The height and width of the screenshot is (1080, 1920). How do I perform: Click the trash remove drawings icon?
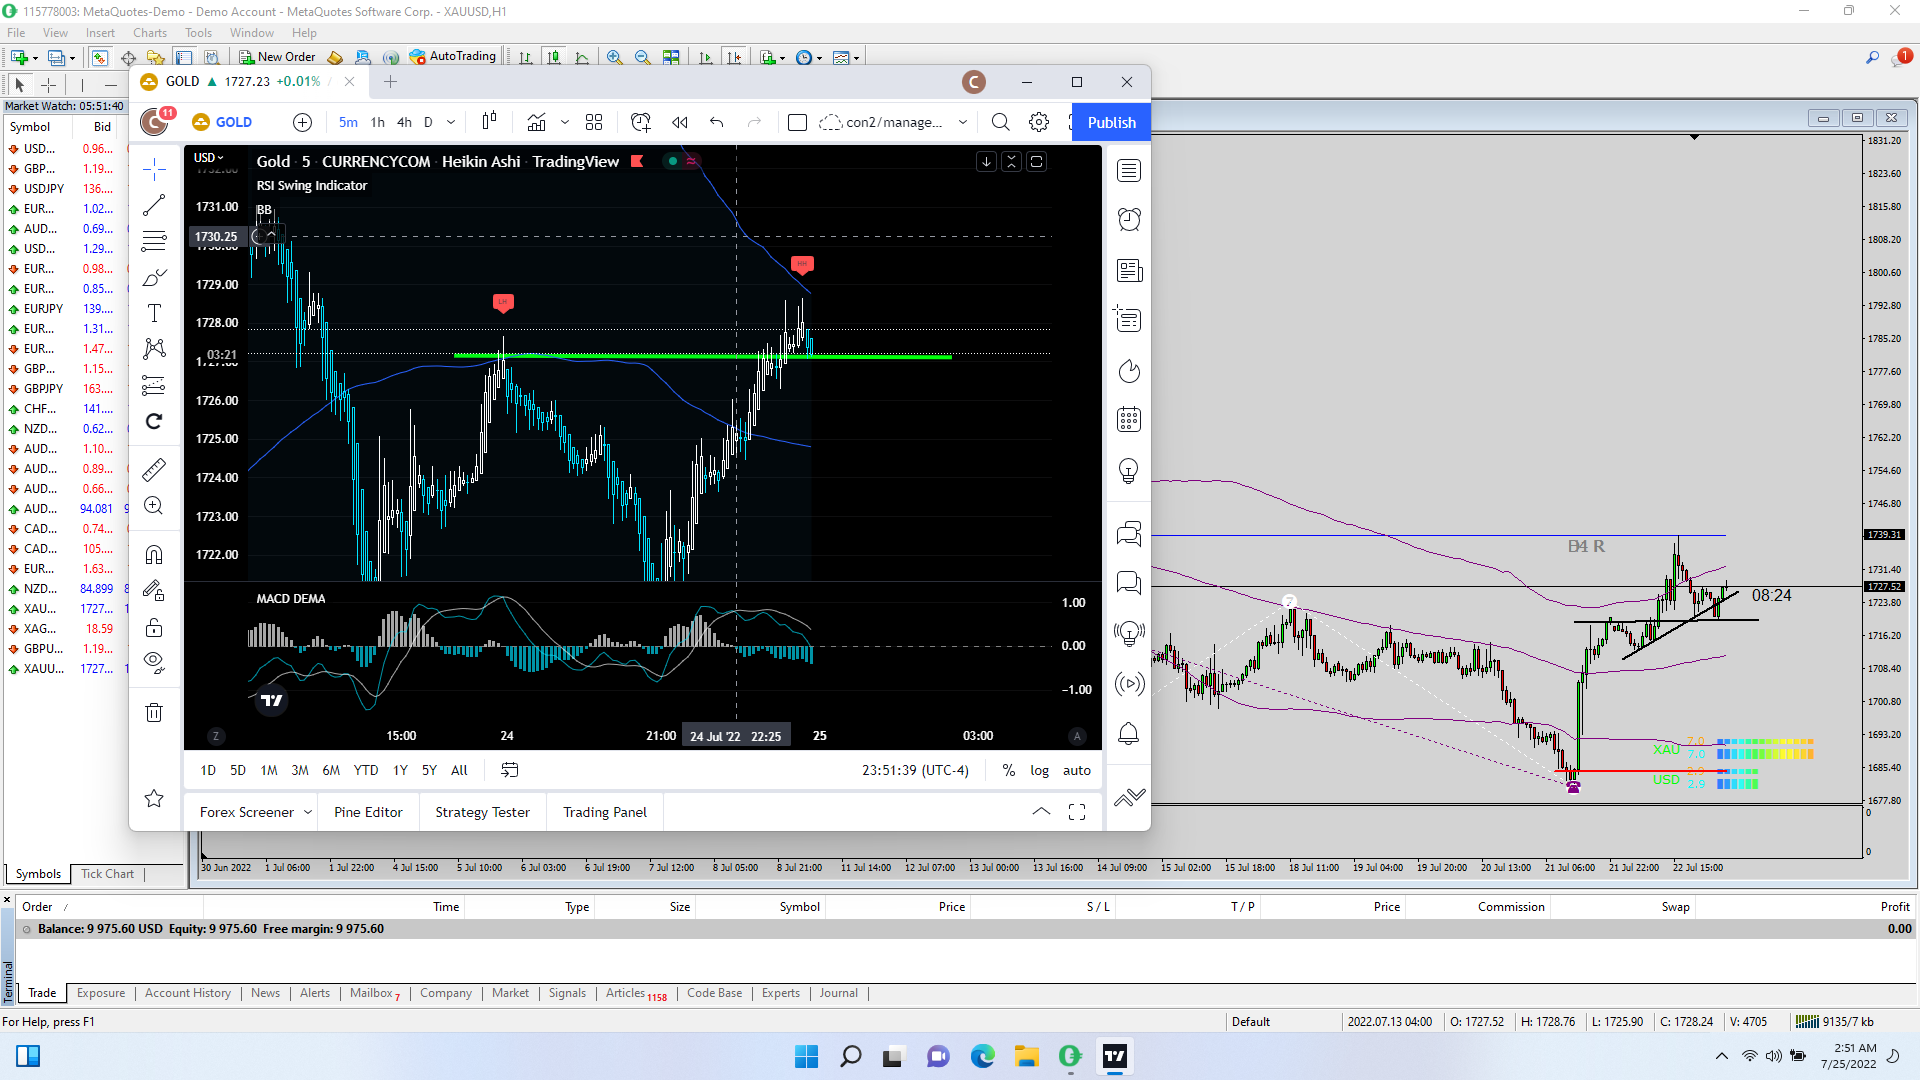[x=154, y=713]
